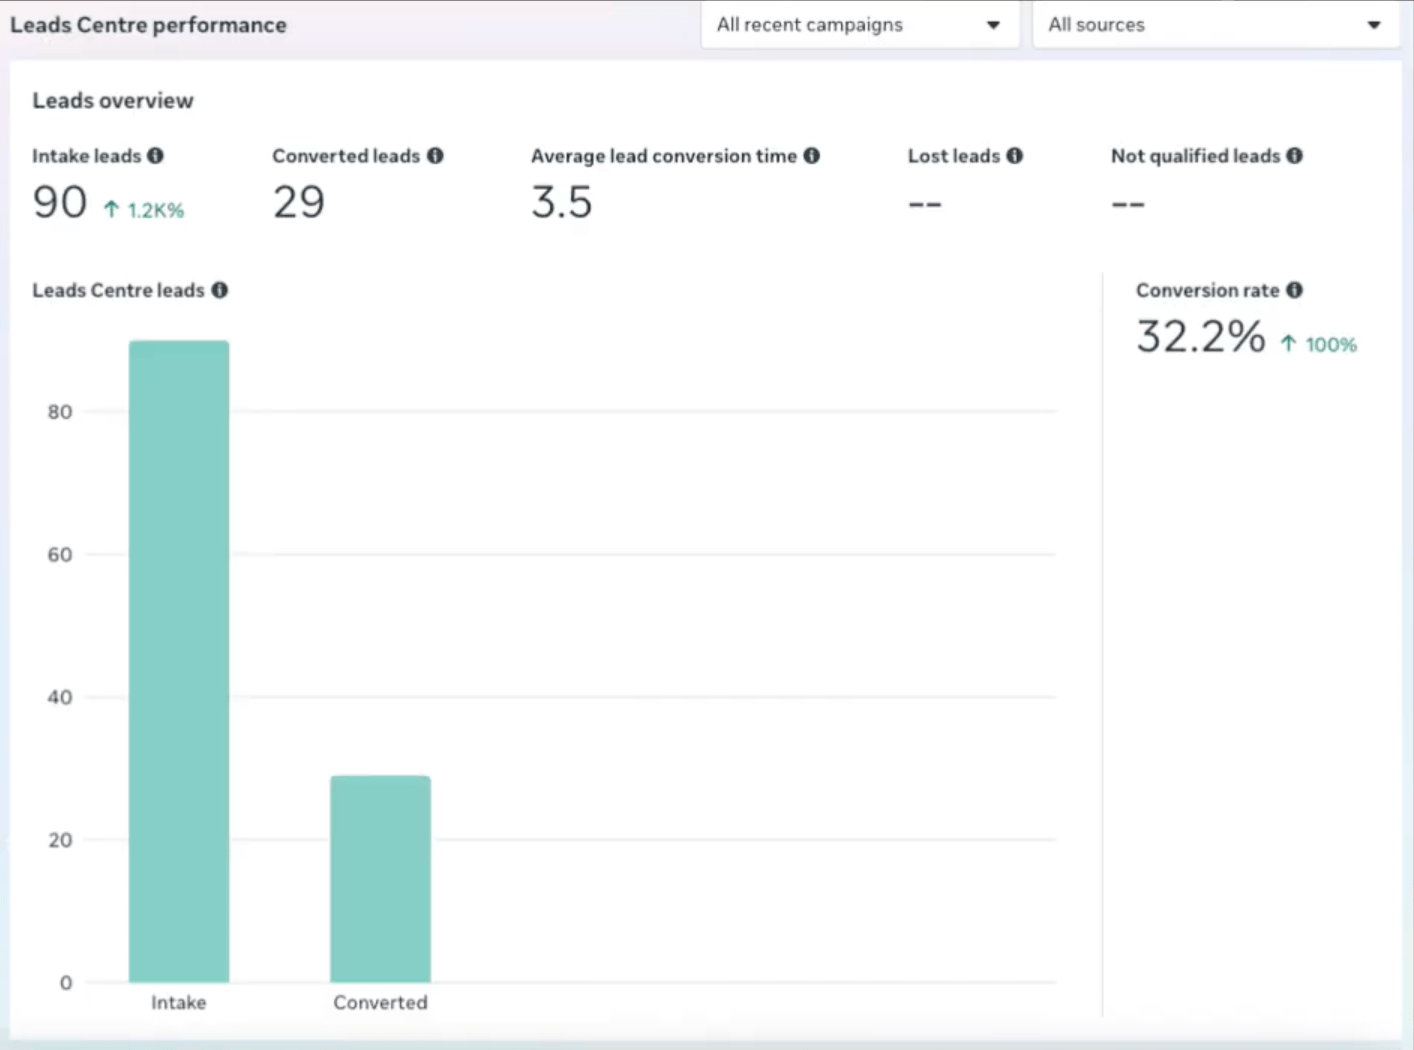
Task: Click the 40 y-axis label
Action: pos(60,698)
